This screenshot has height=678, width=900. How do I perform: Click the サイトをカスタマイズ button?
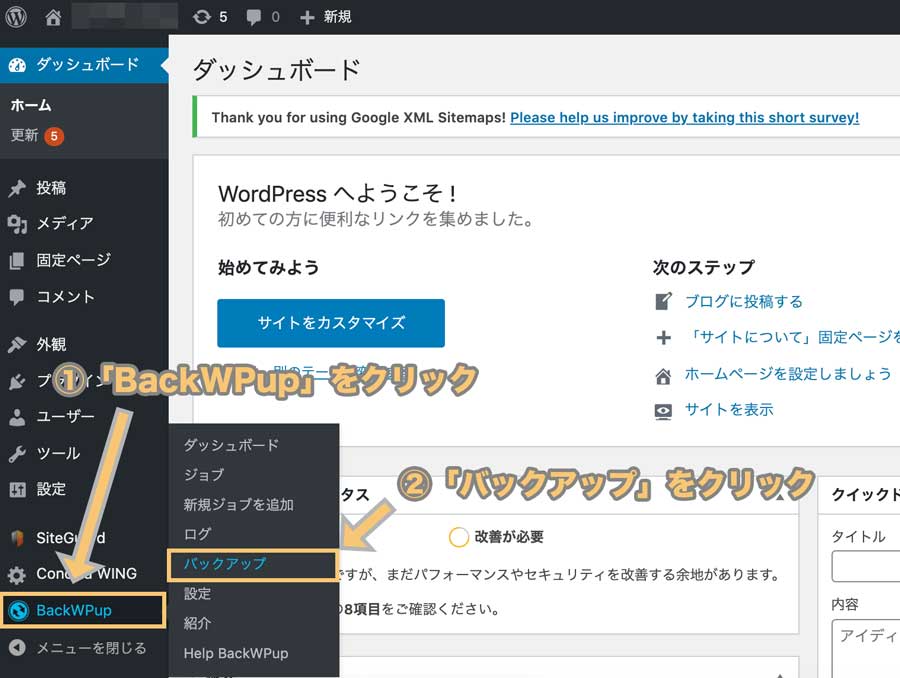pyautogui.click(x=331, y=323)
